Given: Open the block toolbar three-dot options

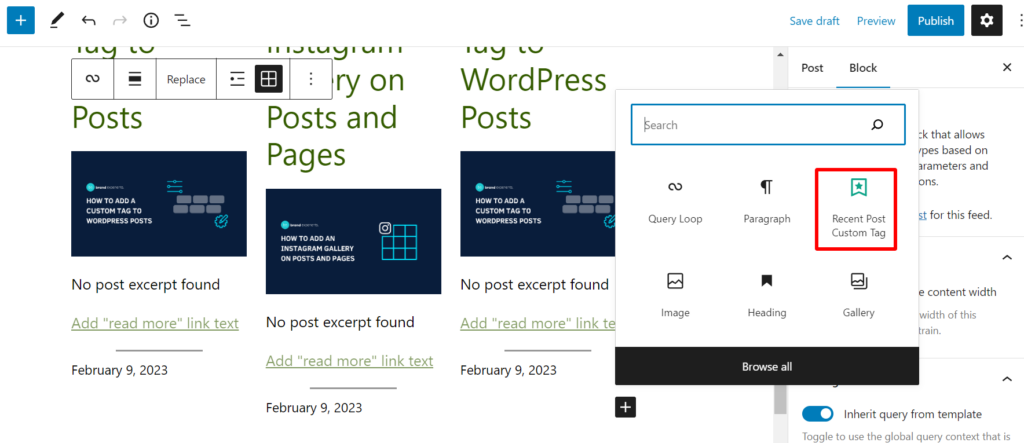Looking at the screenshot, I should (x=311, y=79).
